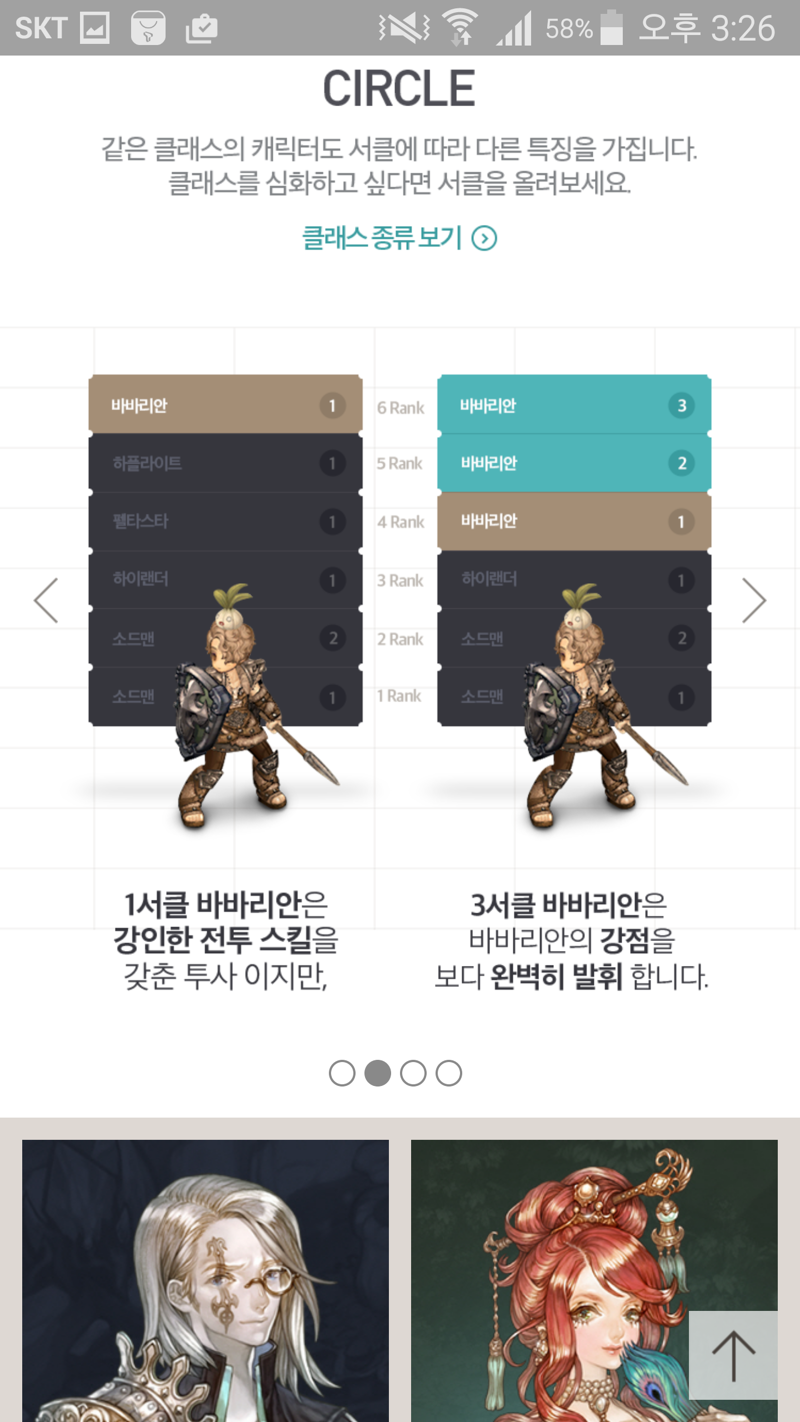
Task: Select teal 바바리안 circle 3 row
Action: coord(574,405)
